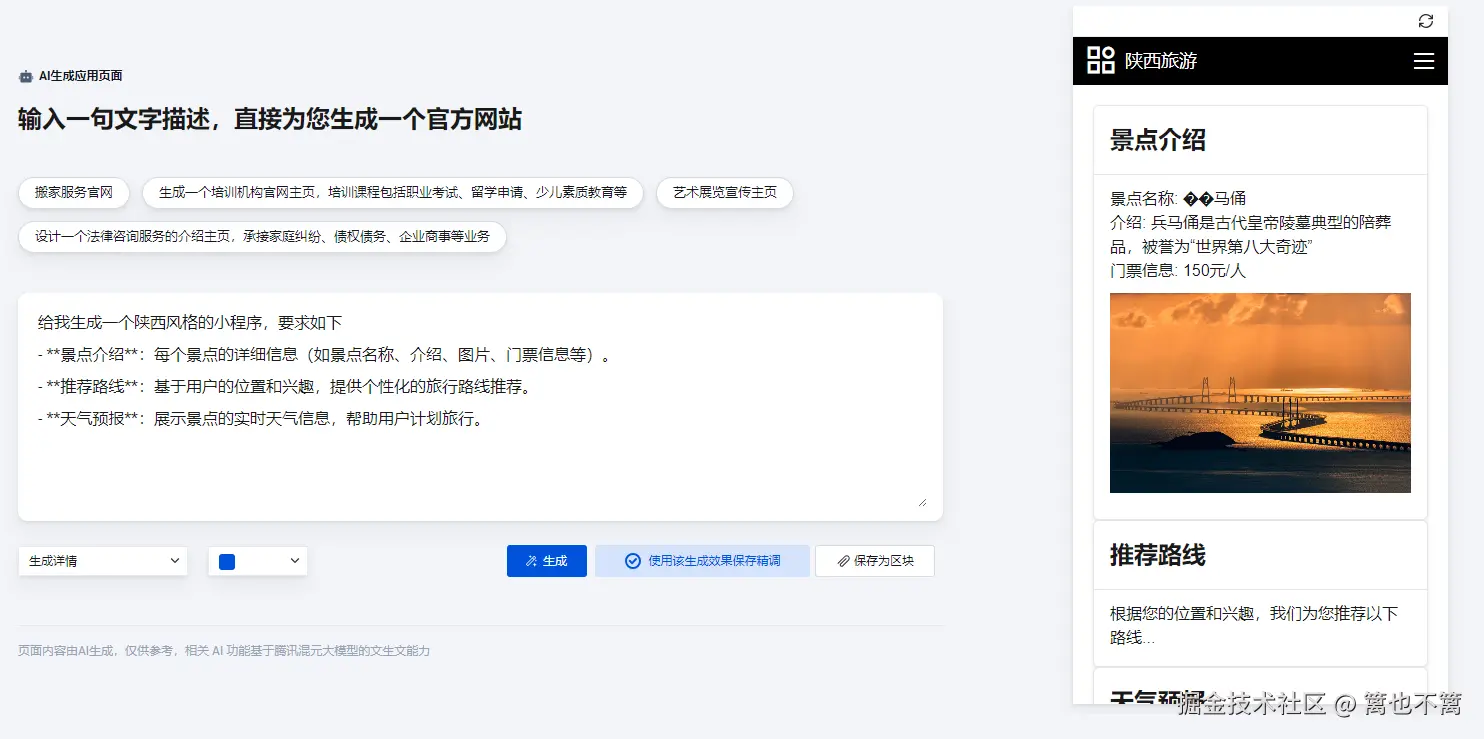
Task: Click the 输入一句文字描述 page headline
Action: (270, 120)
